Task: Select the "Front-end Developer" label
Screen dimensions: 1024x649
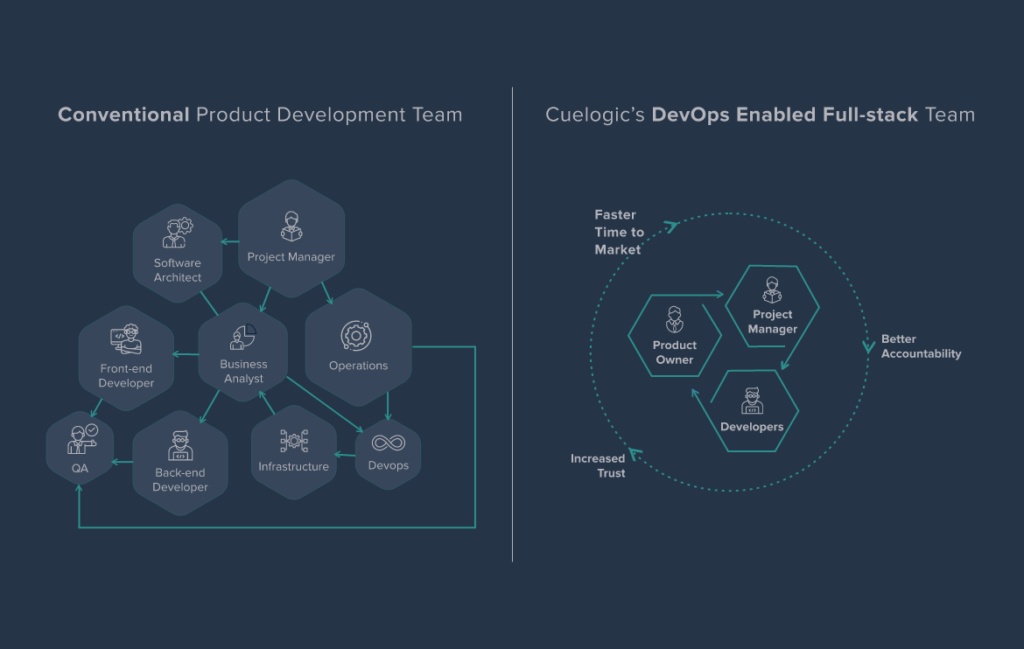Action: pyautogui.click(x=126, y=376)
